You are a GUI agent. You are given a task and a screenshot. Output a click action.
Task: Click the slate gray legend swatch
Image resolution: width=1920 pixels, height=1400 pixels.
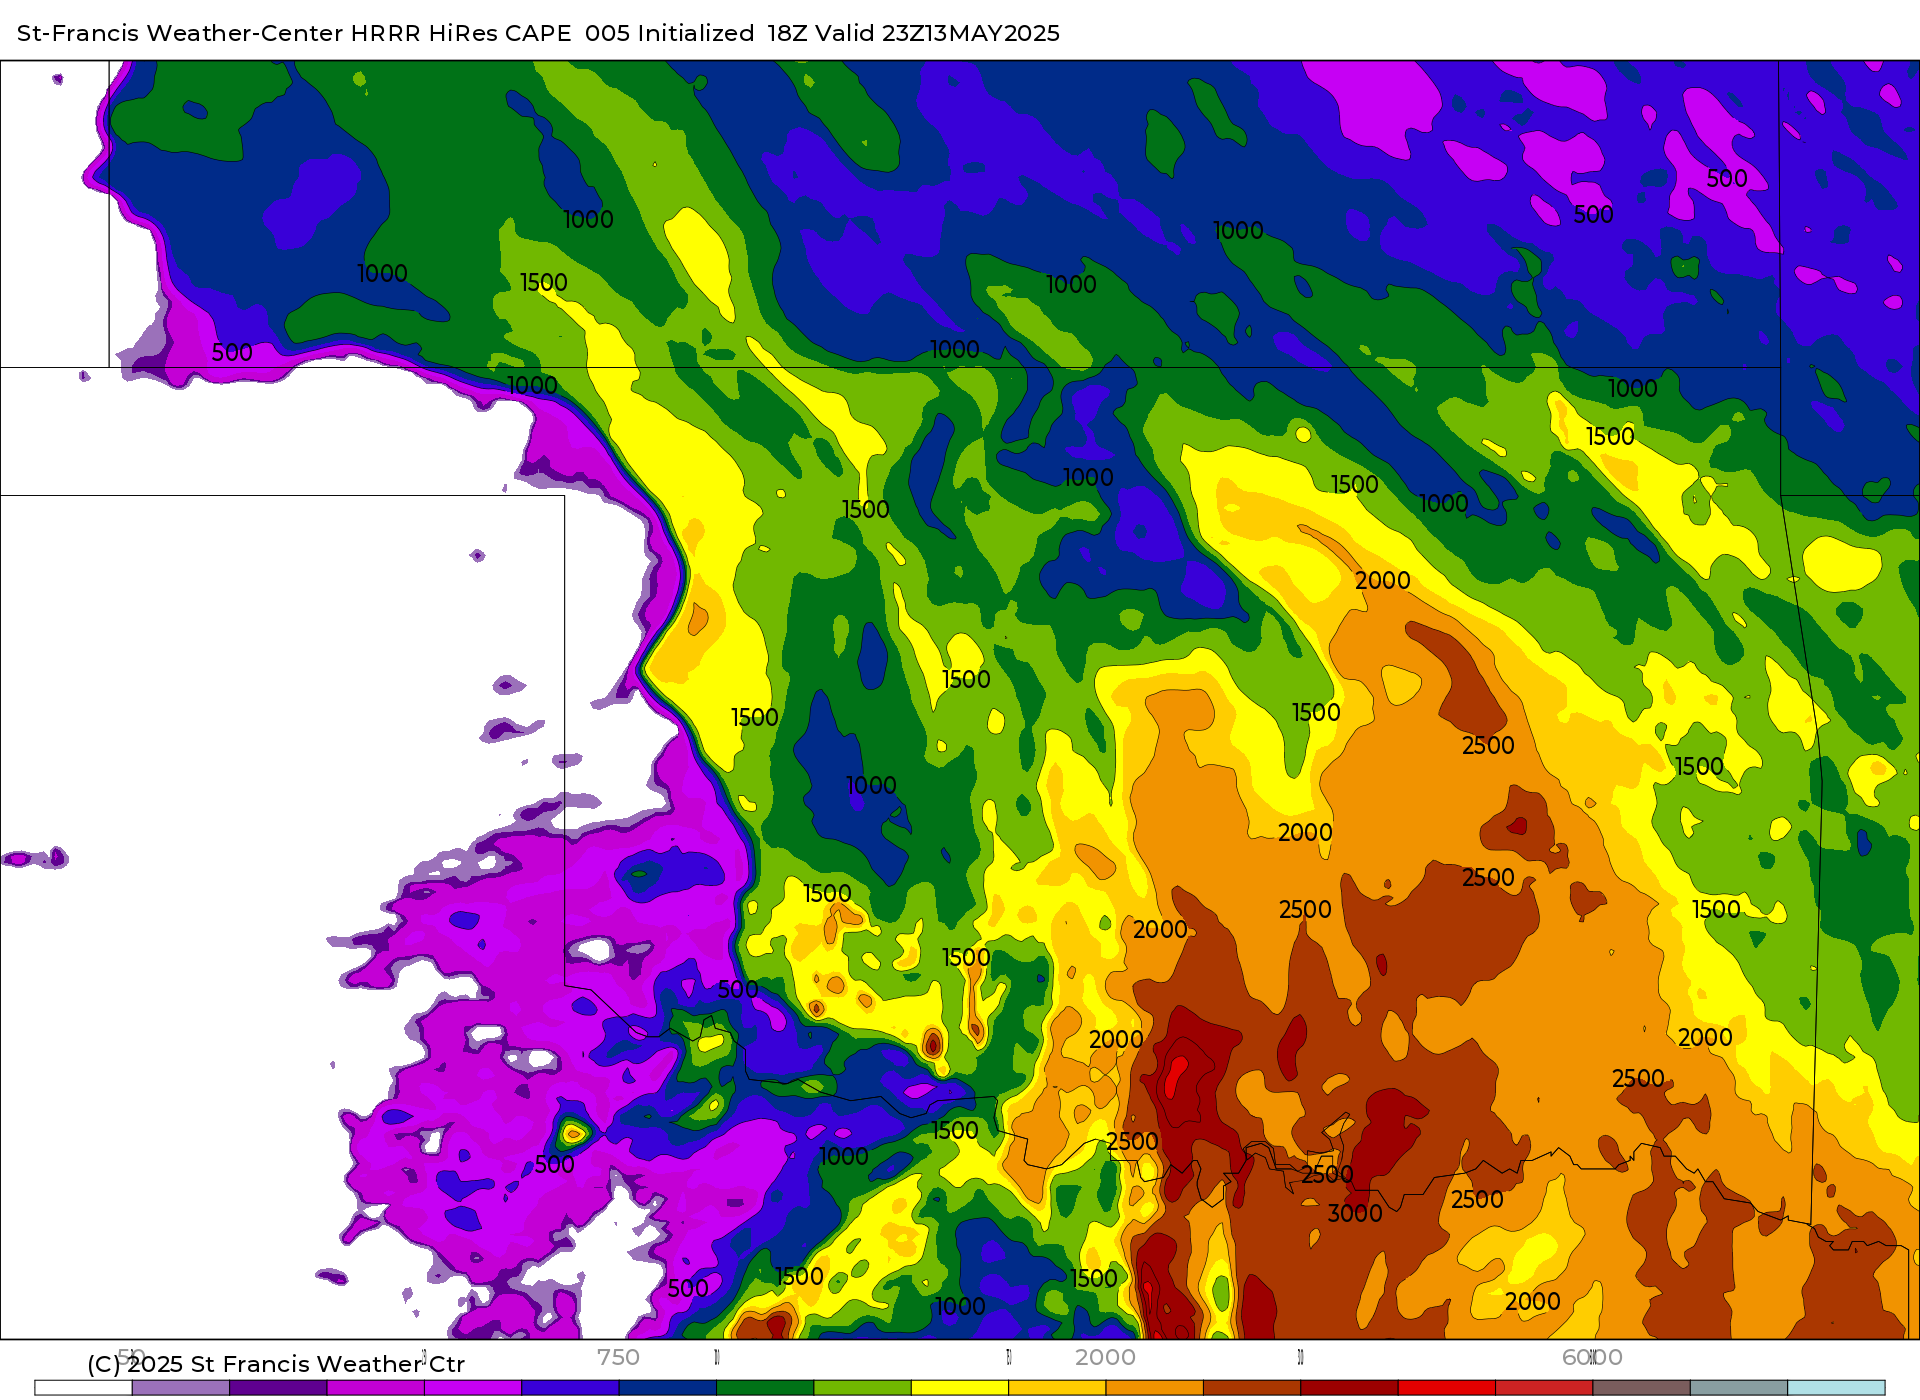[1739, 1388]
